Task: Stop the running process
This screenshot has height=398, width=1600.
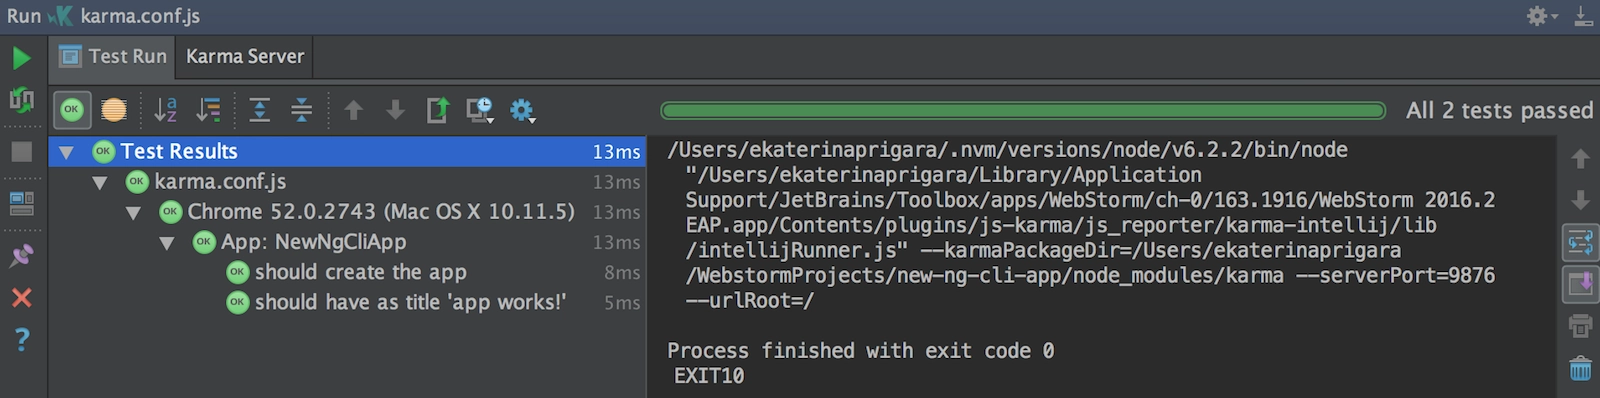Action: click(21, 152)
